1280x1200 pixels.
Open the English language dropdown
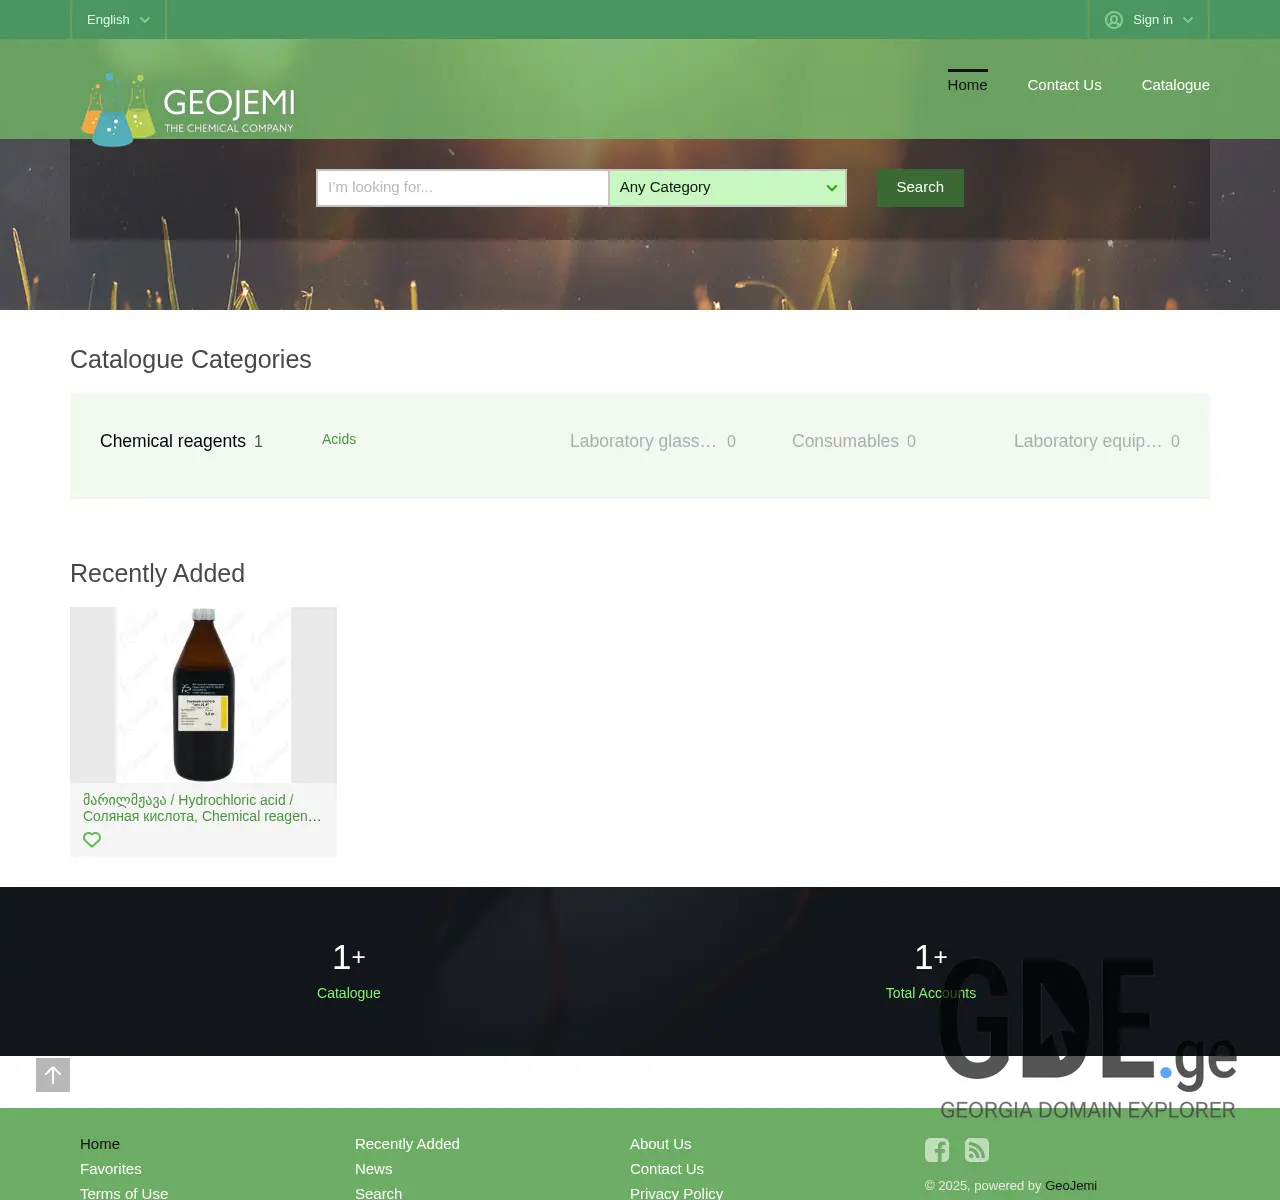[117, 19]
